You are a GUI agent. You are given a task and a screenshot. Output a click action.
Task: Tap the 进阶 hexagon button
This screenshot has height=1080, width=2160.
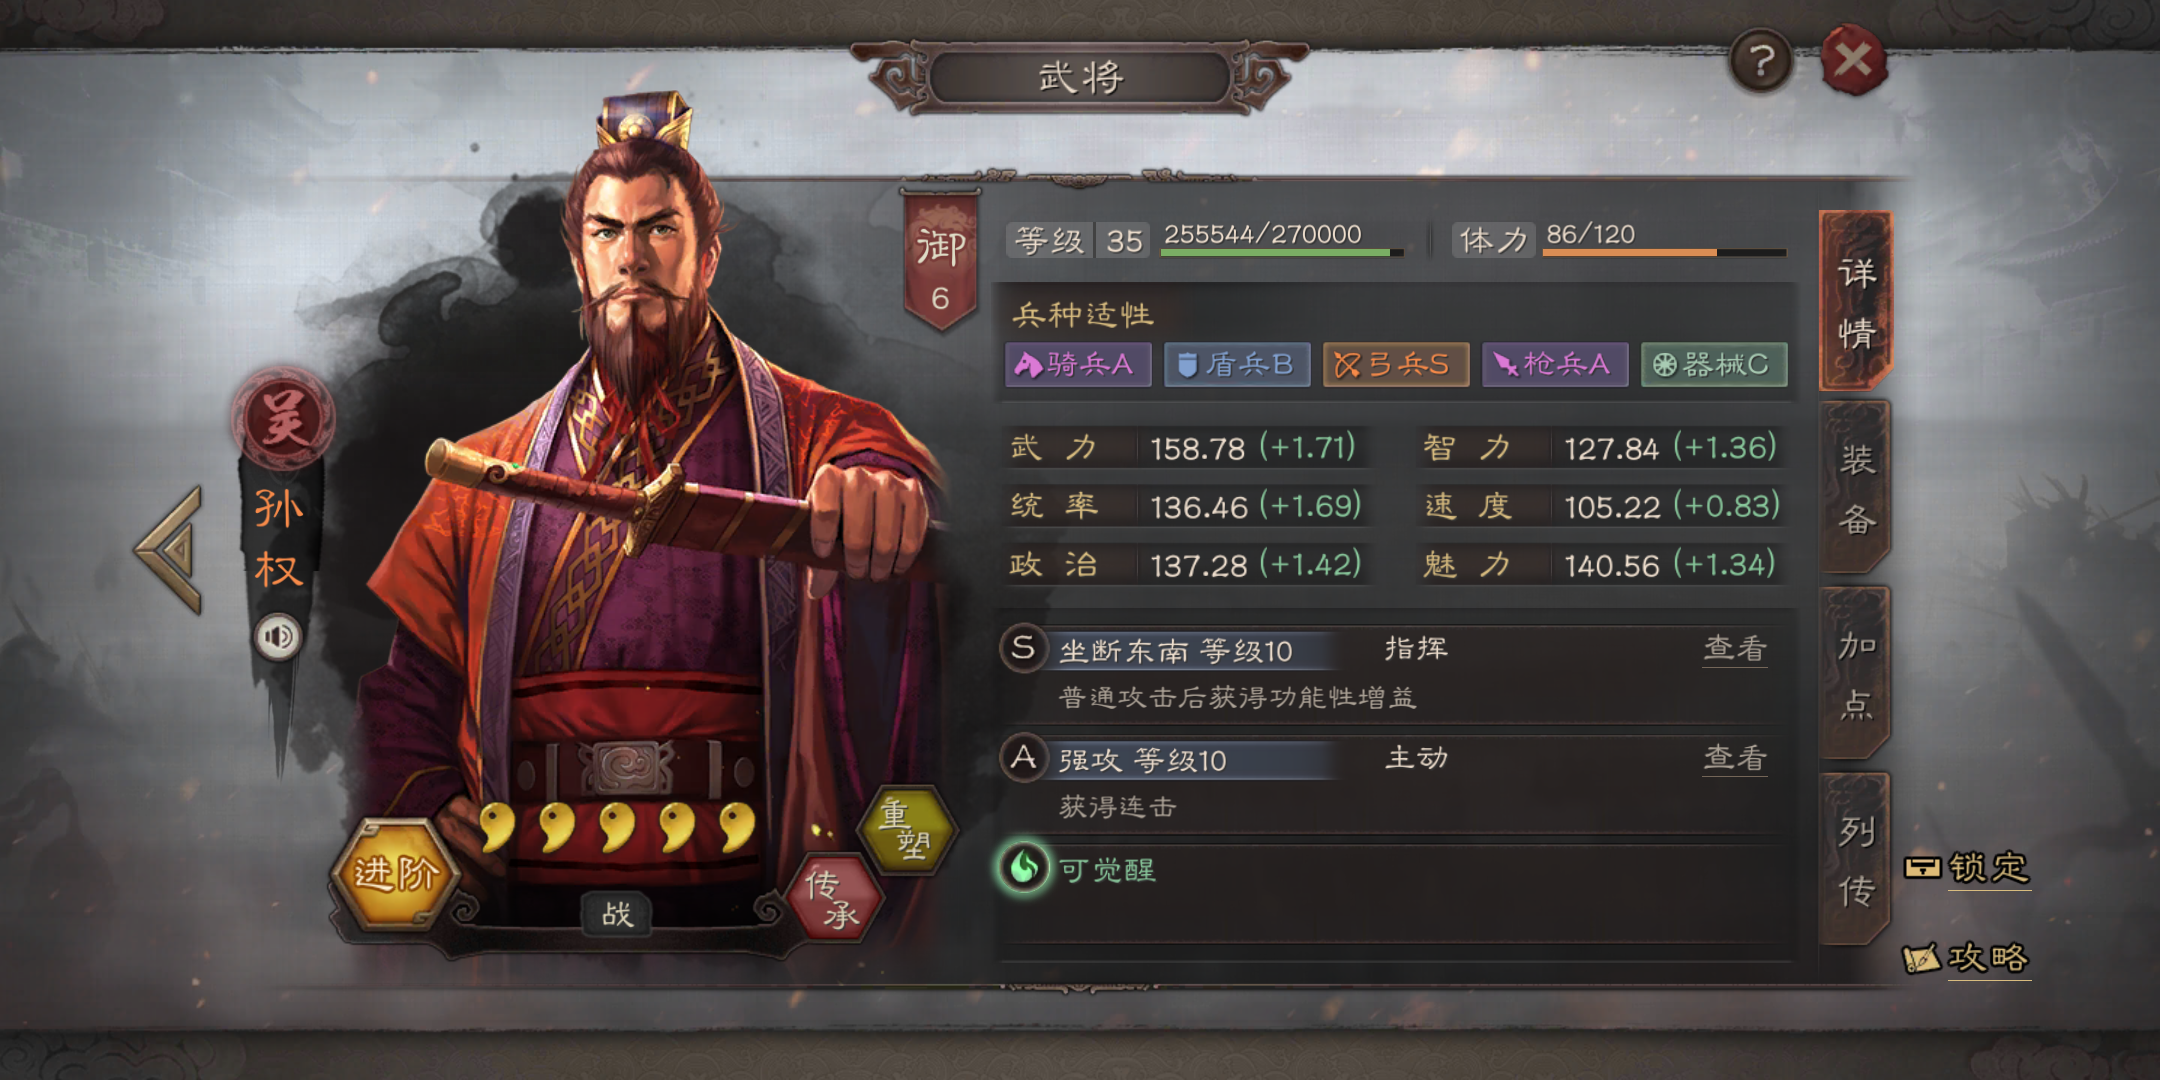[x=396, y=874]
